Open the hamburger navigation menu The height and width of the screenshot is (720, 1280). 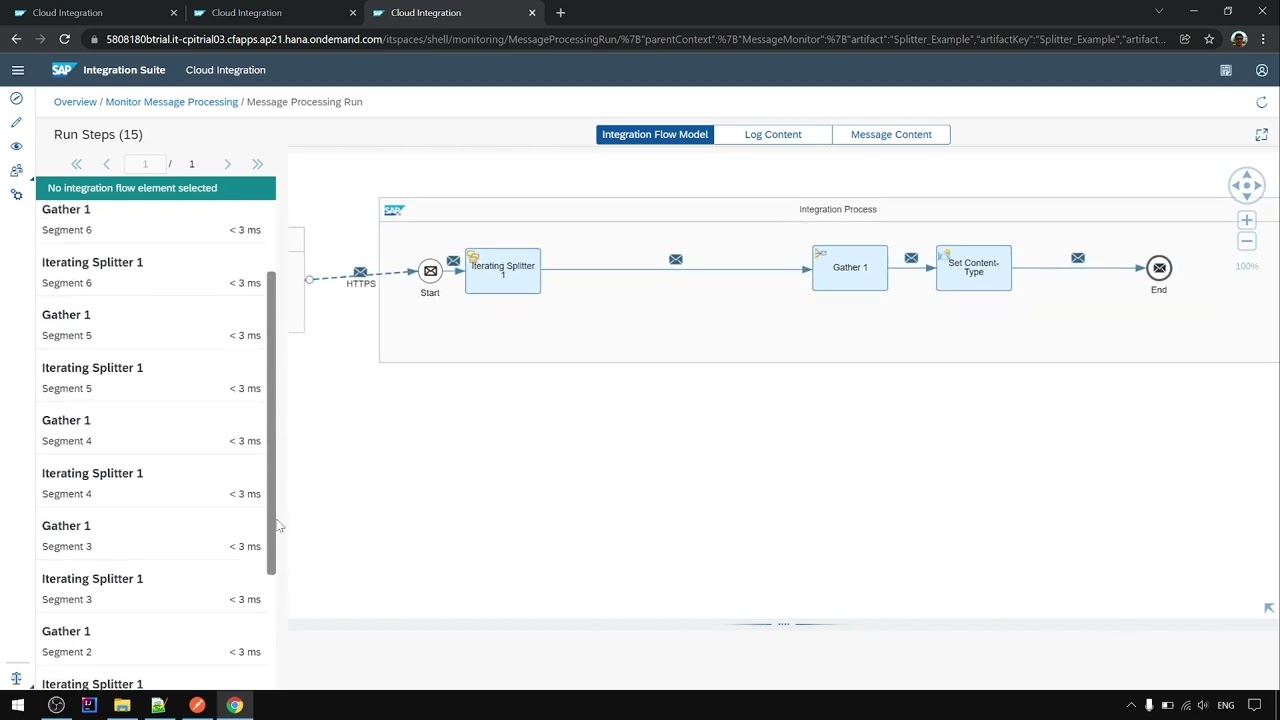pos(18,70)
